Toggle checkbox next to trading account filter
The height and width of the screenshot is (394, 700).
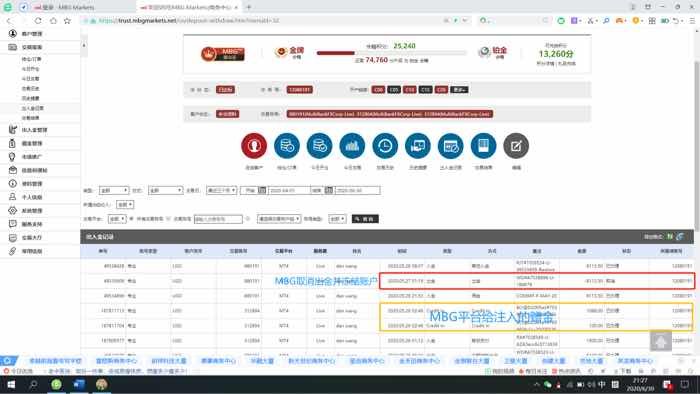pyautogui.click(x=131, y=219)
